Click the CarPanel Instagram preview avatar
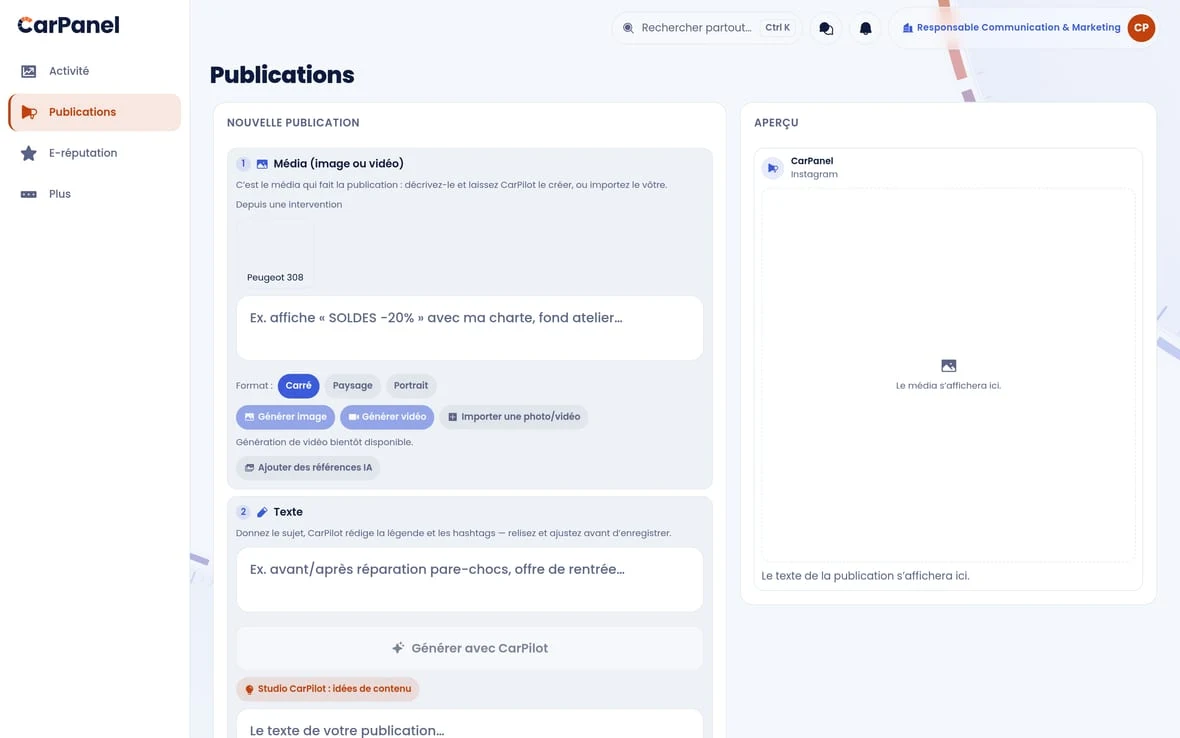Image resolution: width=1180 pixels, height=738 pixels. (773, 168)
